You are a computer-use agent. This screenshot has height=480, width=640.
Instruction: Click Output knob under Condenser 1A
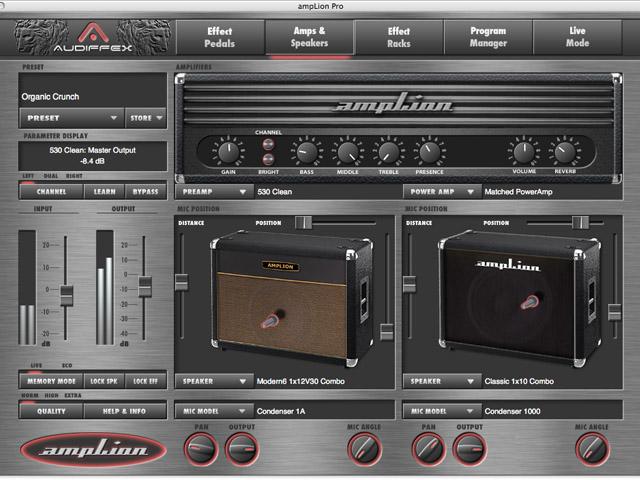click(242, 449)
